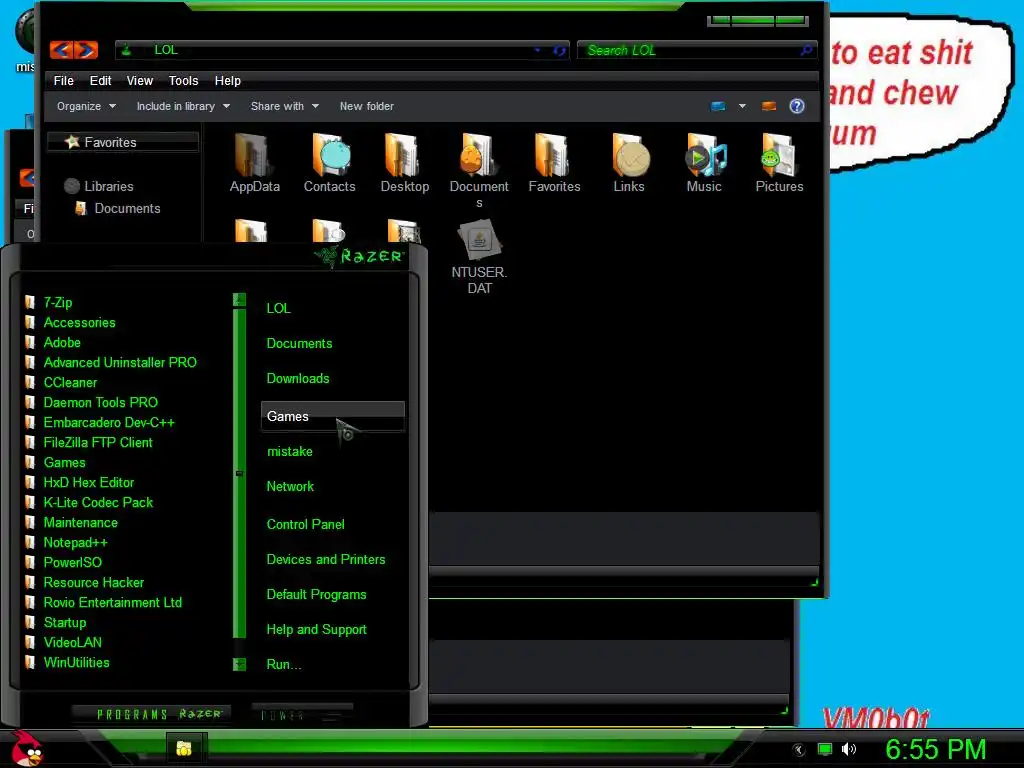Open the Organize dropdown
Viewport: 1024px width, 768px height.
86,106
